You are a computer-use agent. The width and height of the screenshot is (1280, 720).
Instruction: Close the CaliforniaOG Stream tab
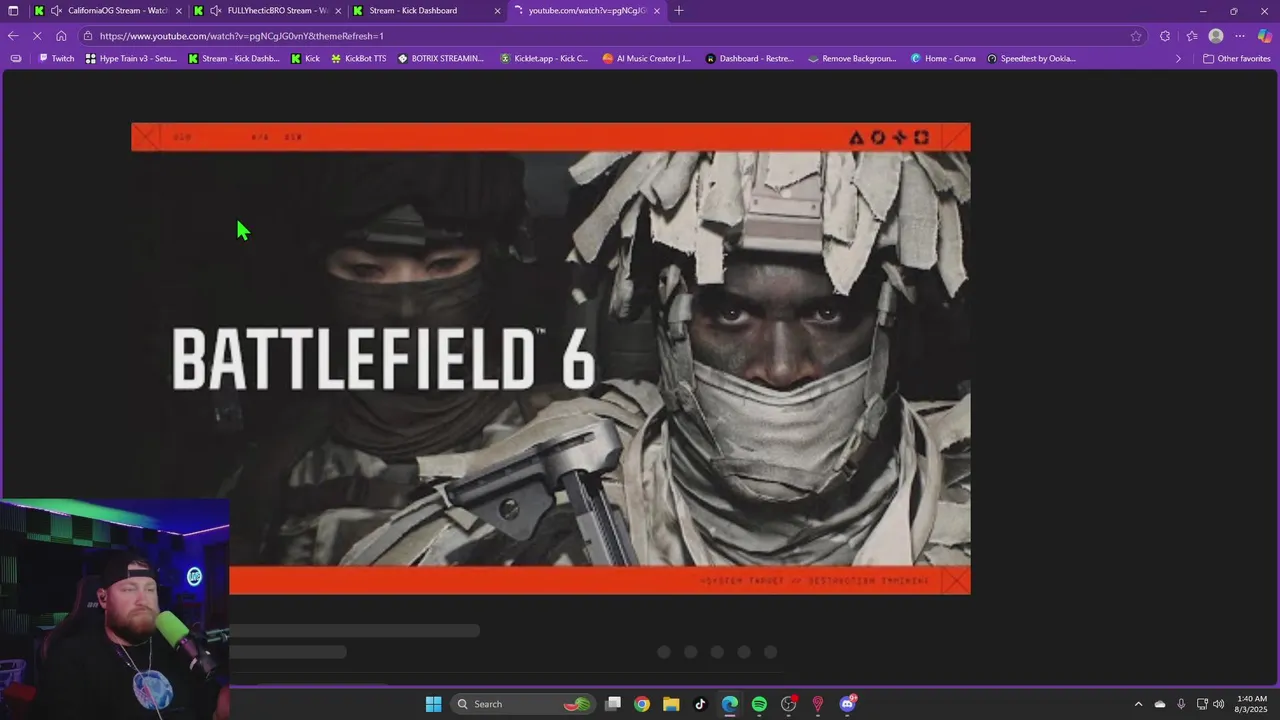click(179, 11)
